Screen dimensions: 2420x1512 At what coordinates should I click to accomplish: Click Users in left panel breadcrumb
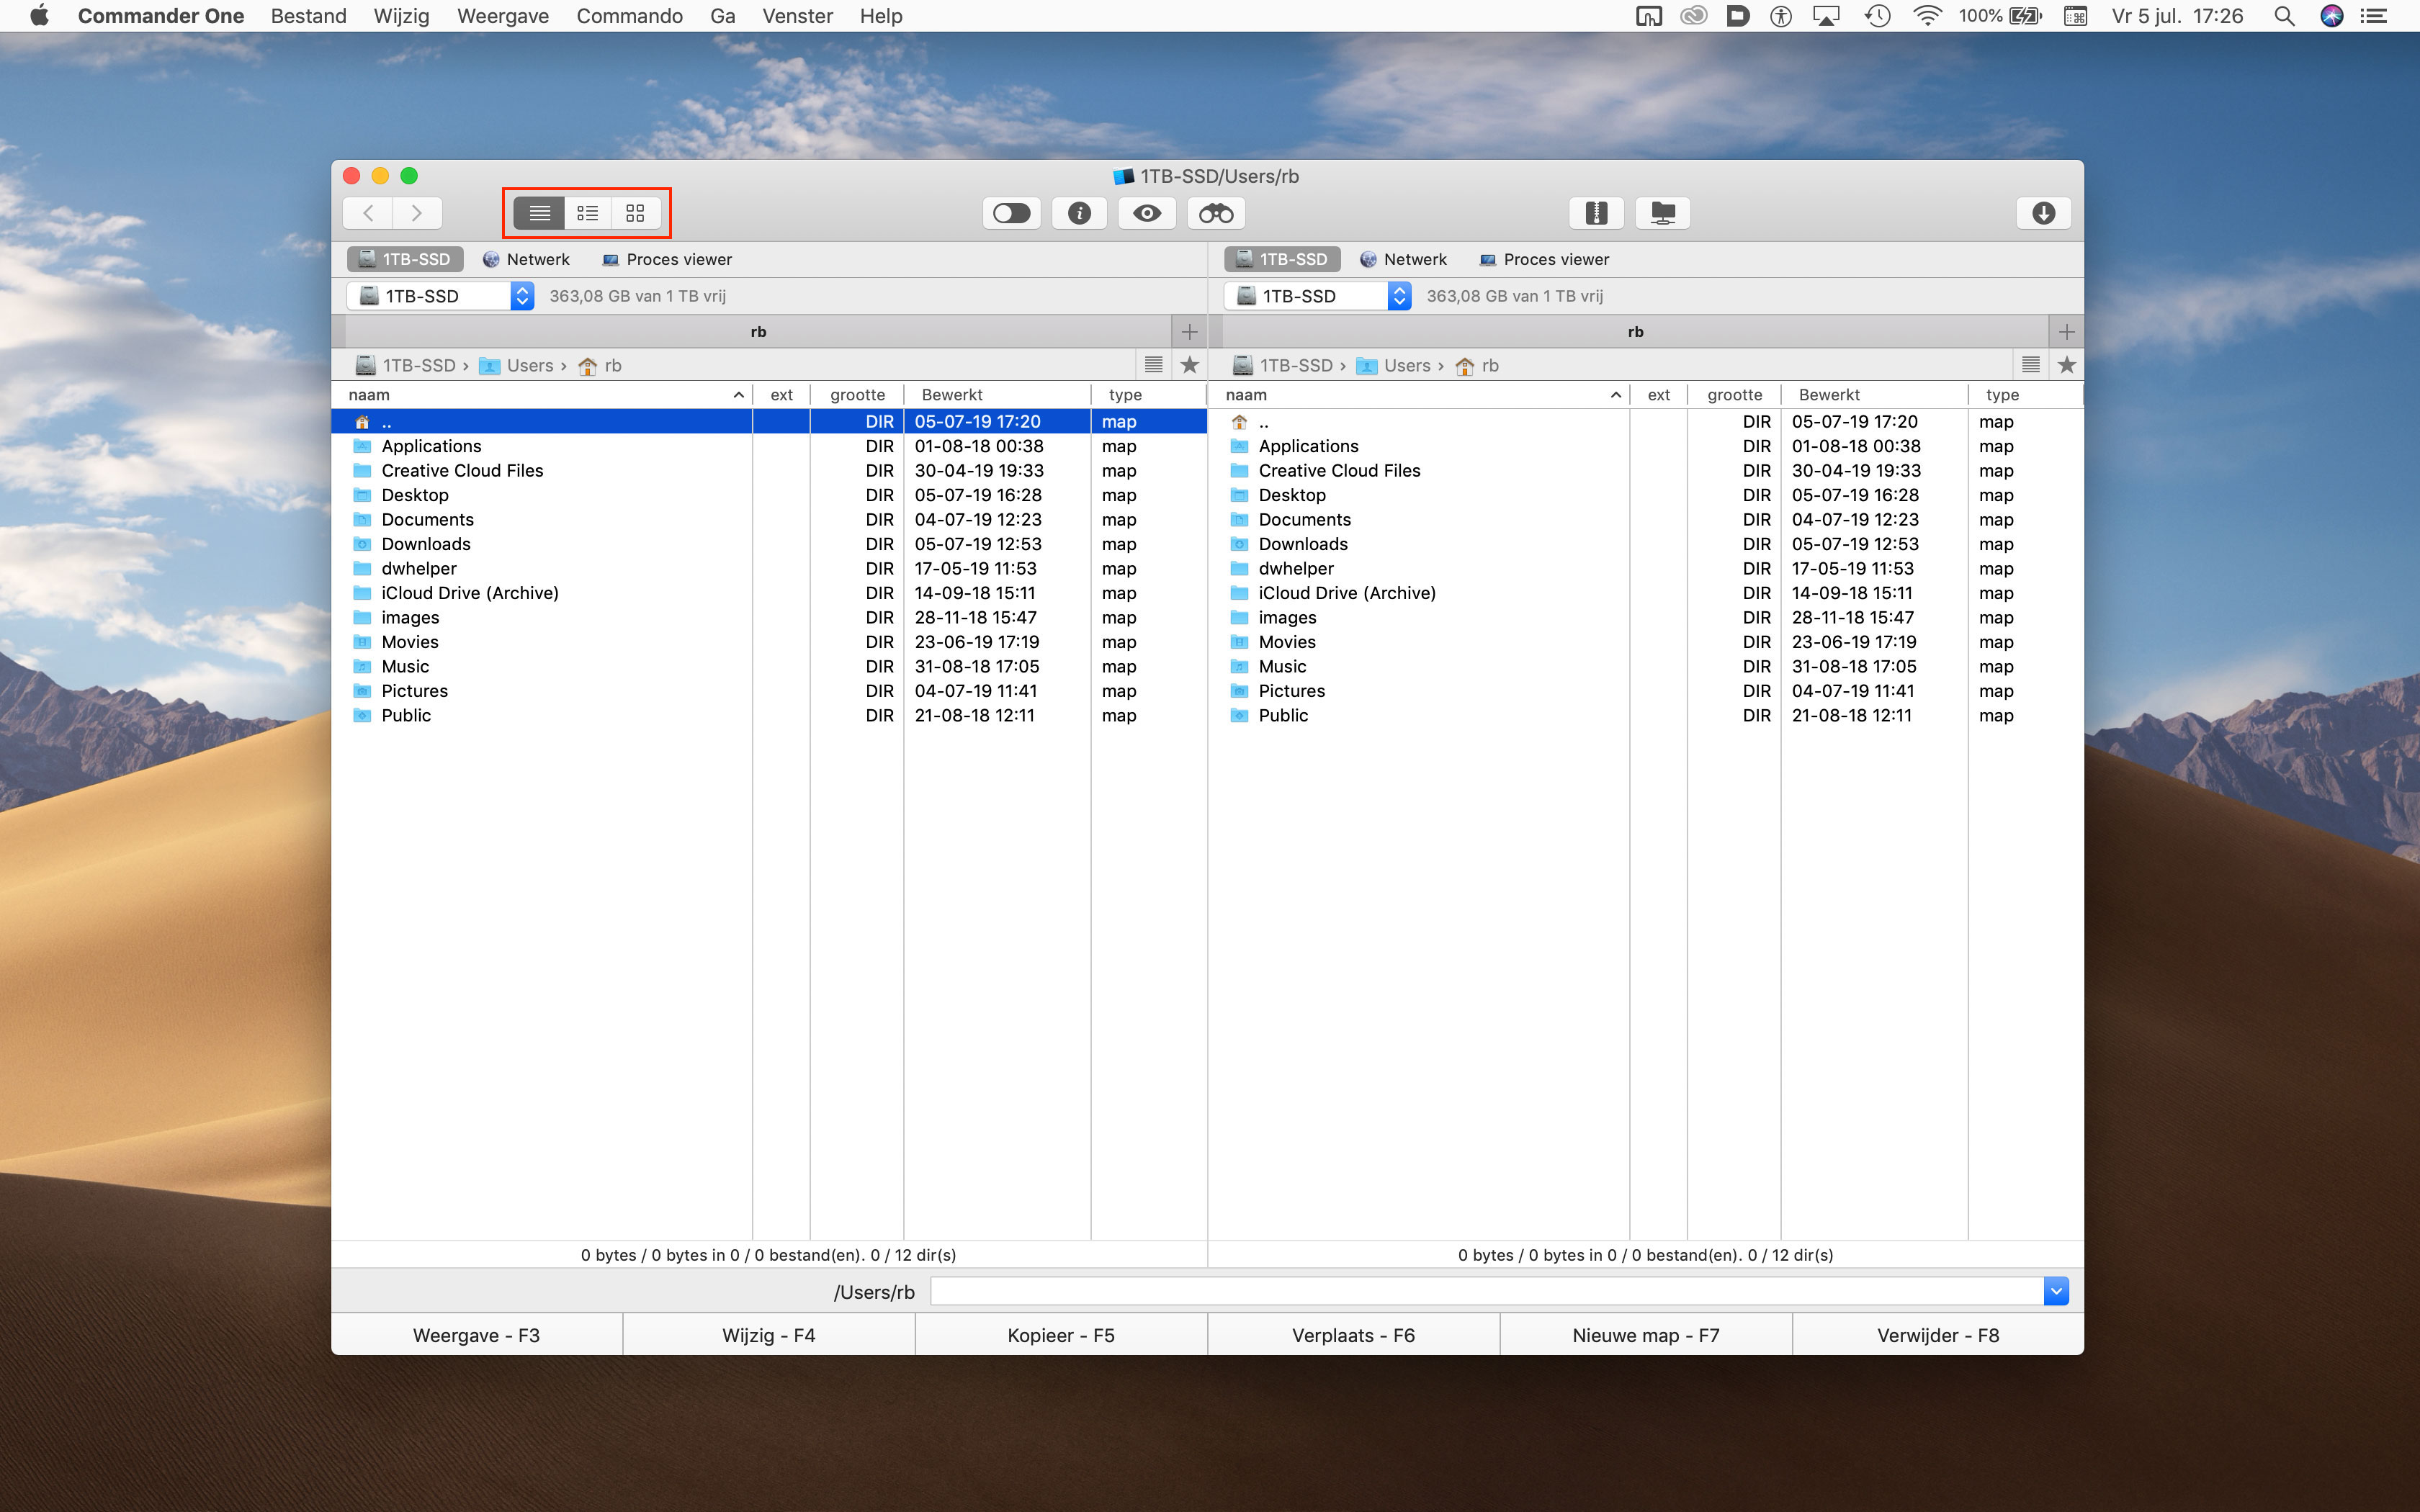(517, 365)
